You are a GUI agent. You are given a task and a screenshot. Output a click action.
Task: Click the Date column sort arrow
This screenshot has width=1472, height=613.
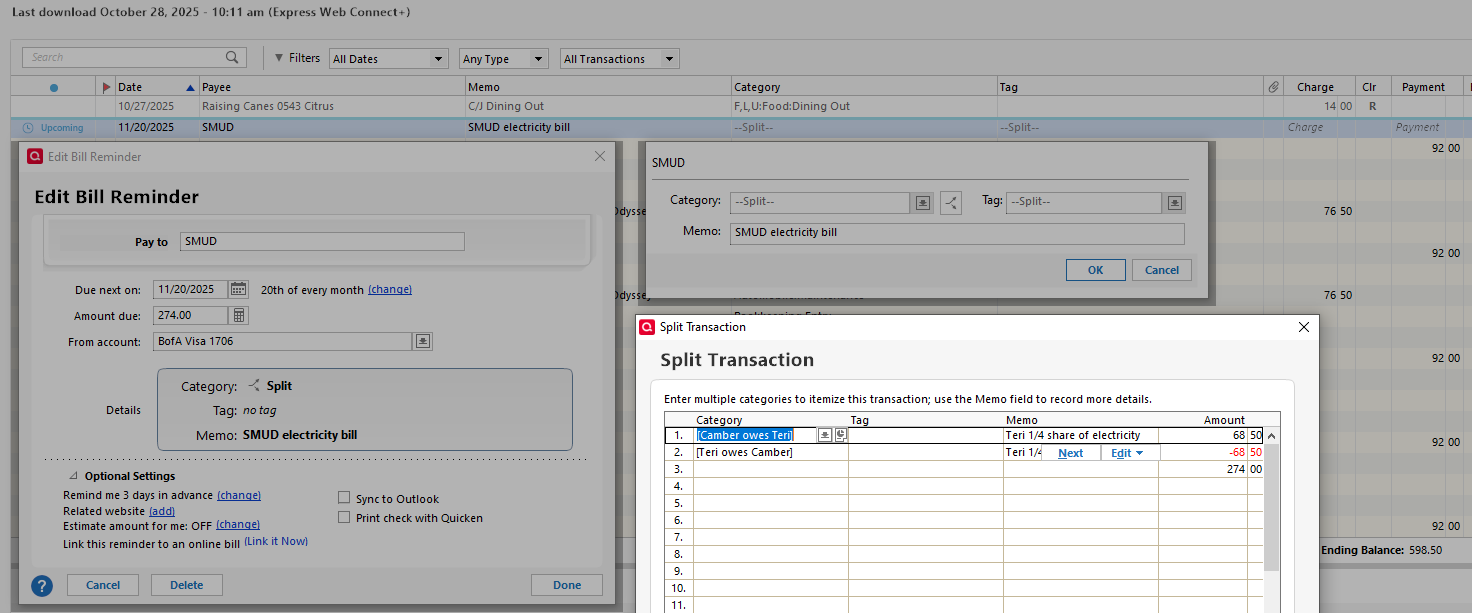click(x=190, y=87)
